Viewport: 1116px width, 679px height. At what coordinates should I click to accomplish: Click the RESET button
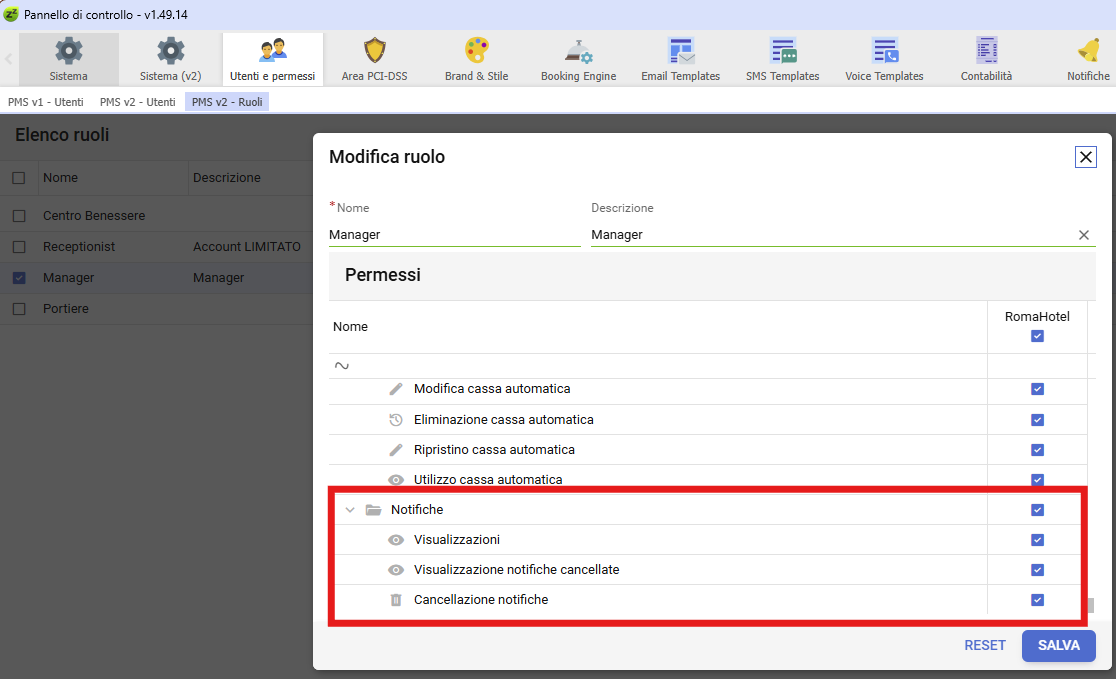[985, 646]
